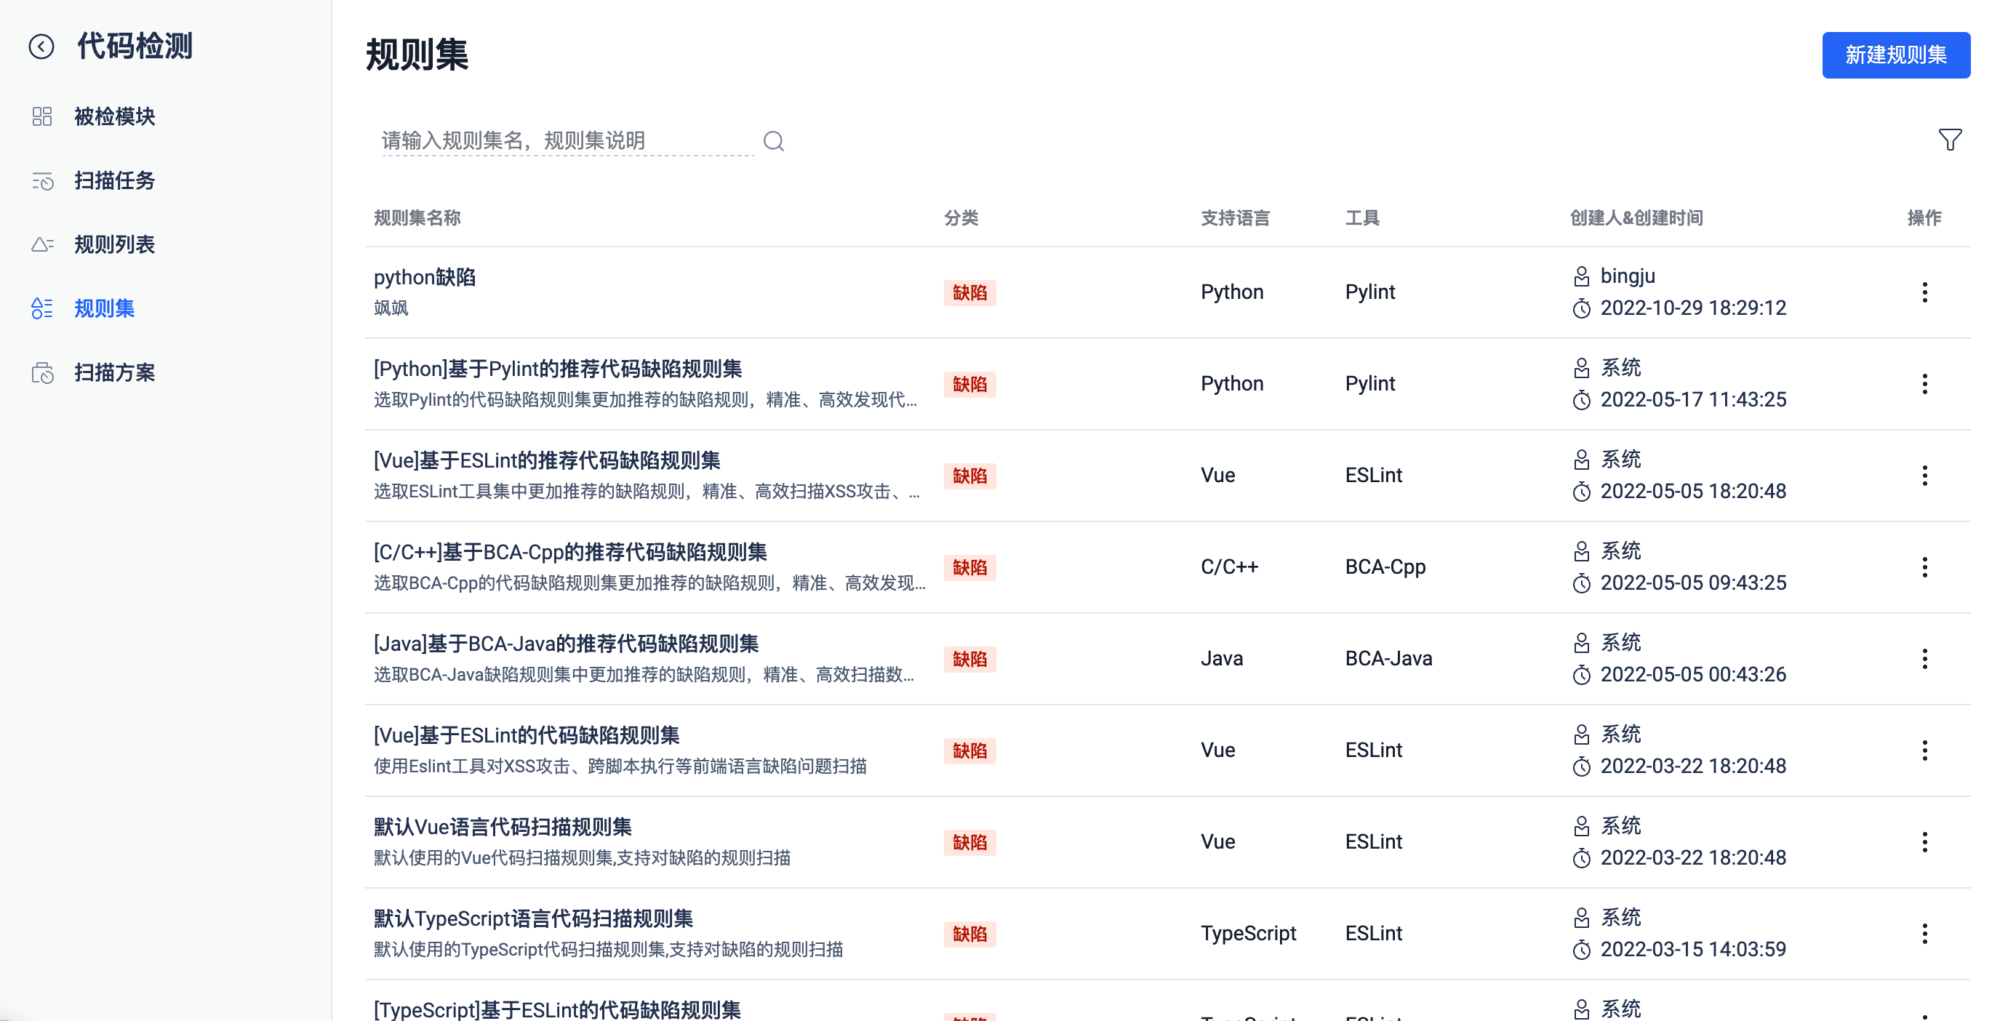Click the 扫描任务 clock-list icon

(x=42, y=181)
